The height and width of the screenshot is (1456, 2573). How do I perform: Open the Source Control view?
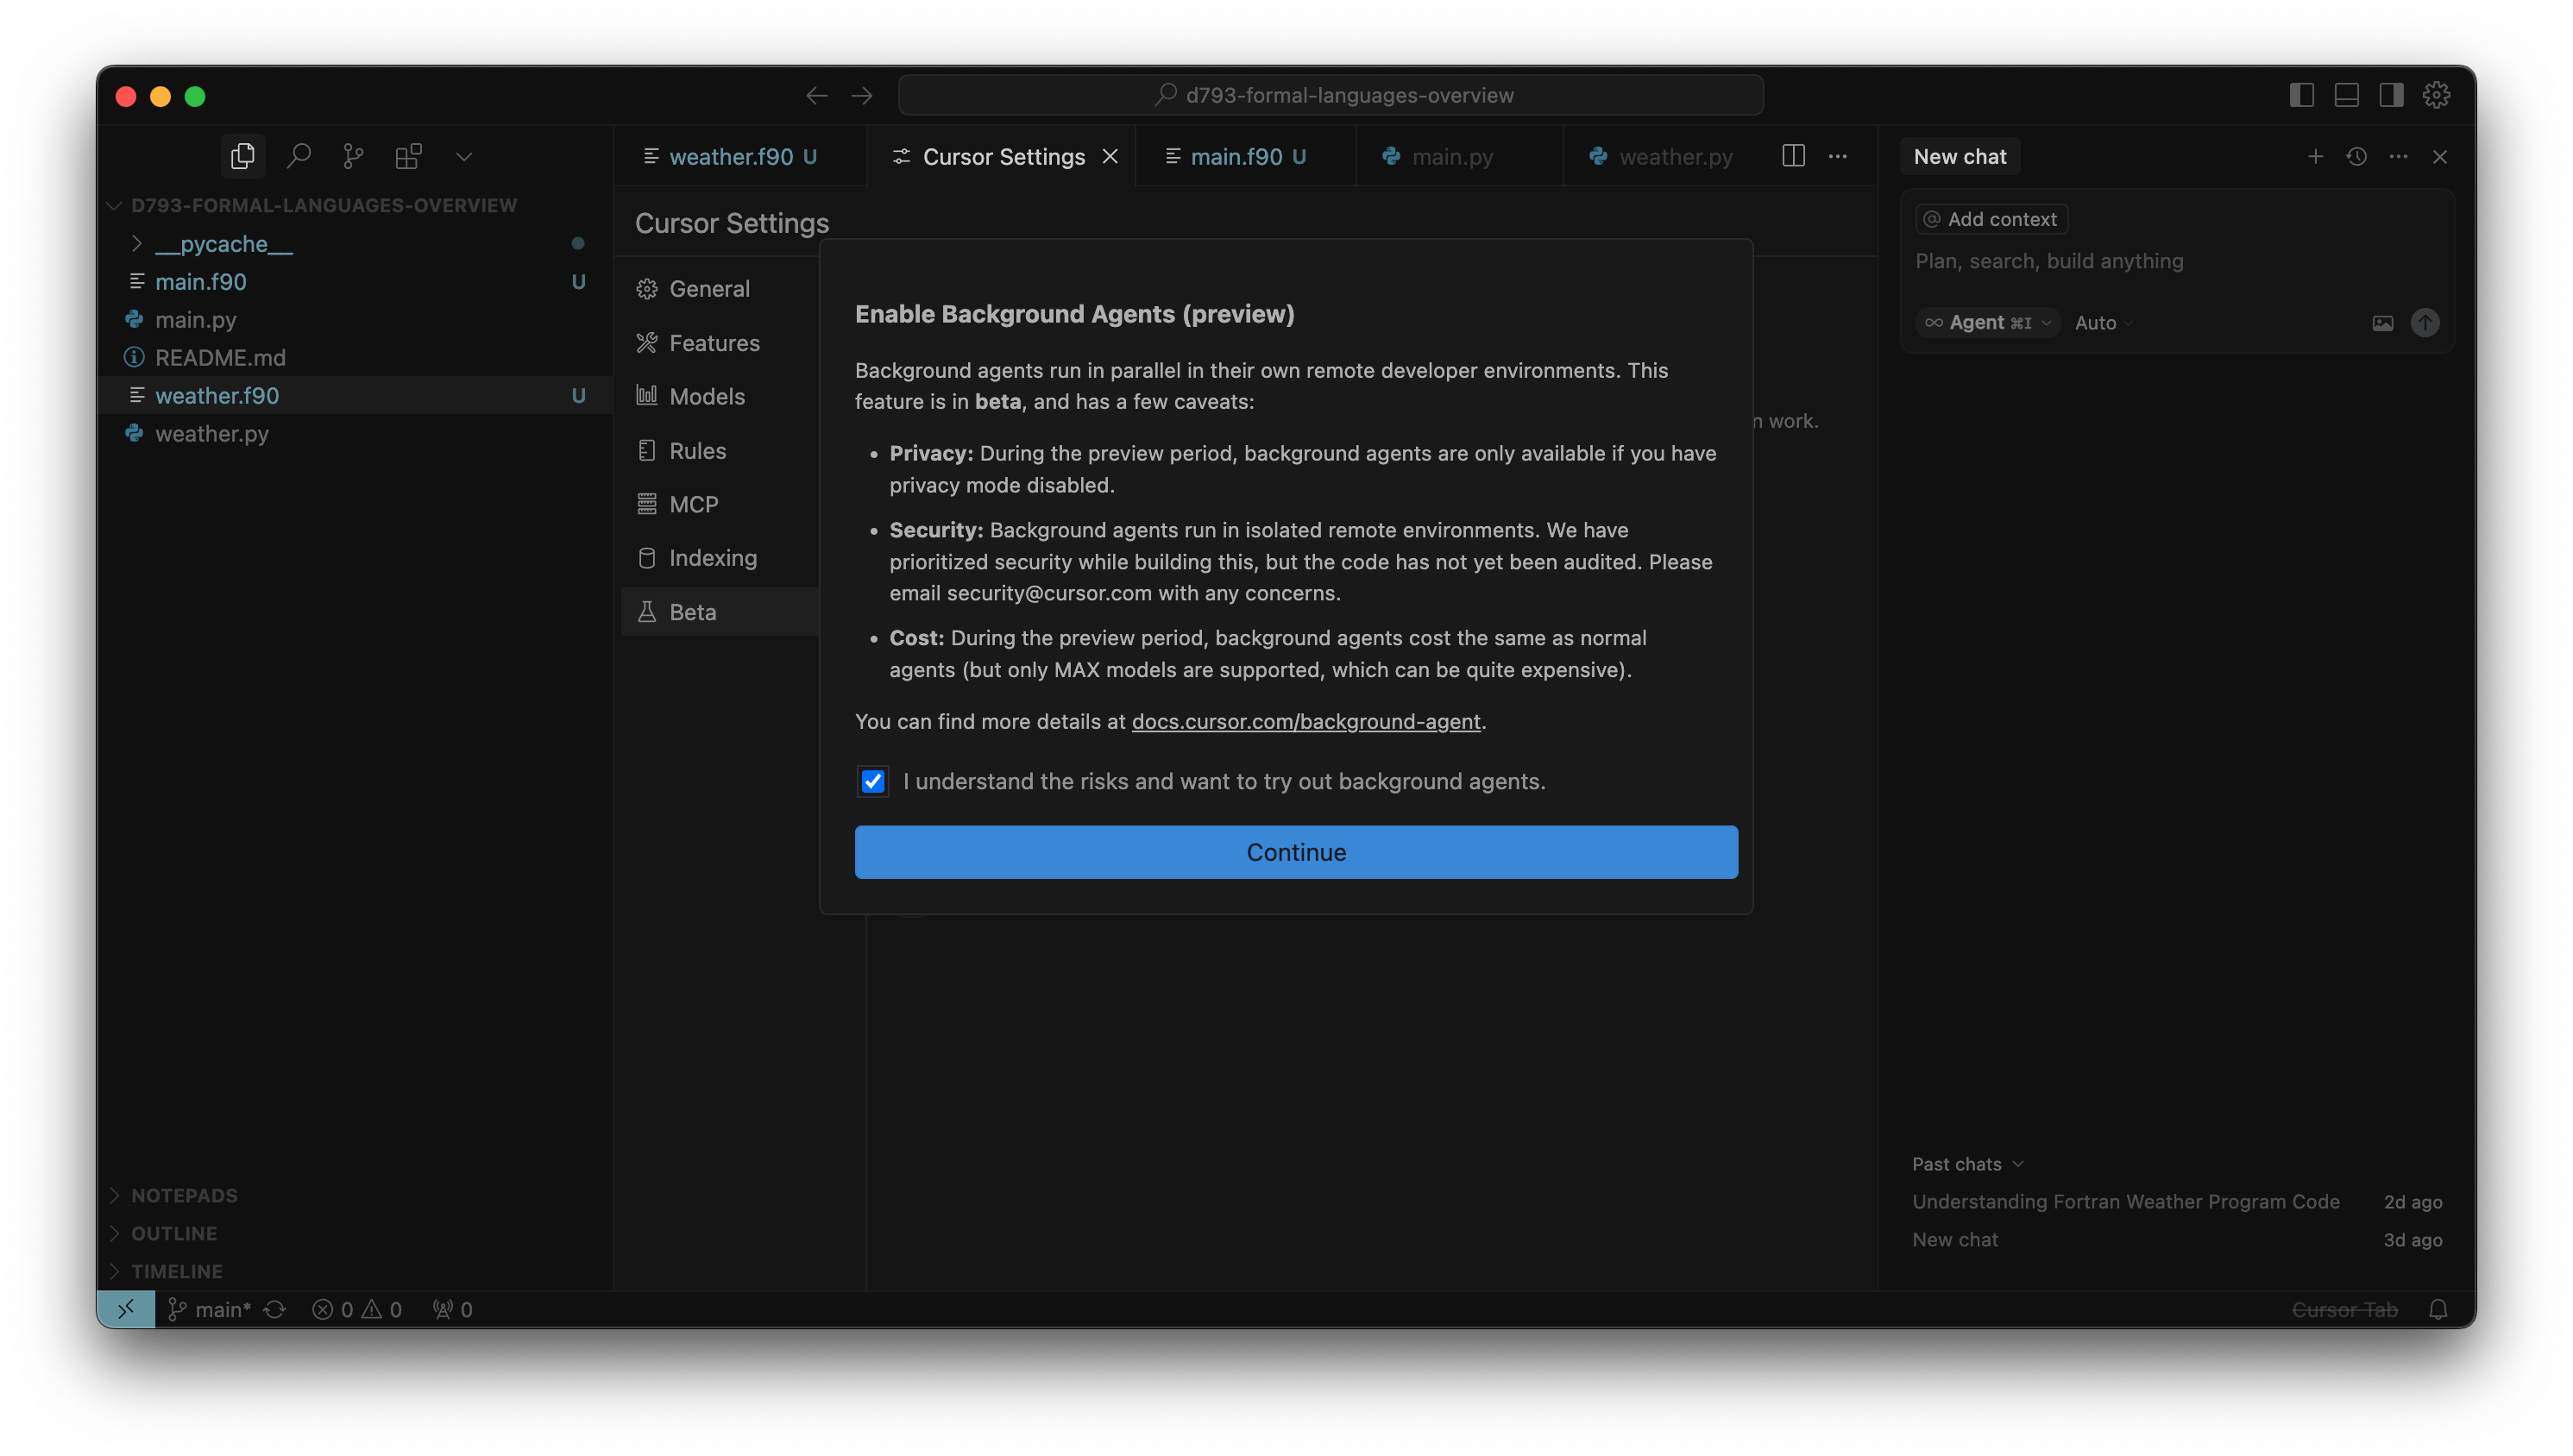352,156
